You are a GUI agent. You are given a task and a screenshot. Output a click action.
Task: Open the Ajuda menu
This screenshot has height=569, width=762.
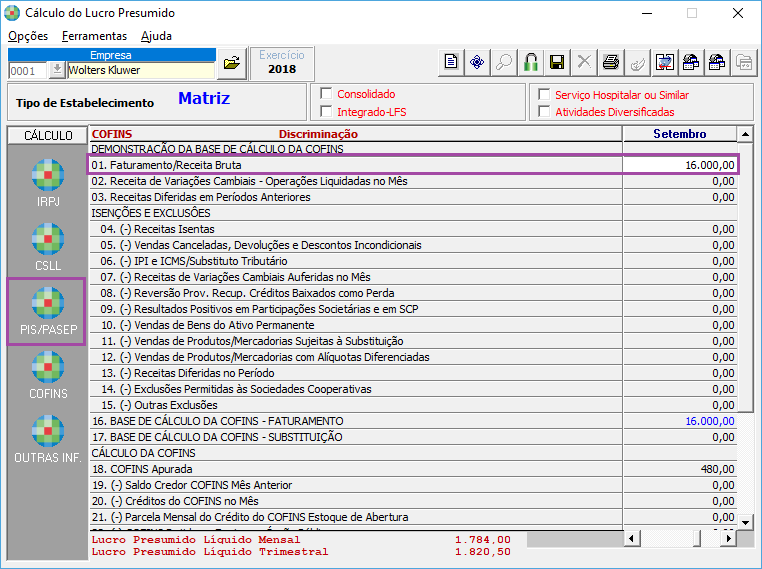[x=156, y=36]
